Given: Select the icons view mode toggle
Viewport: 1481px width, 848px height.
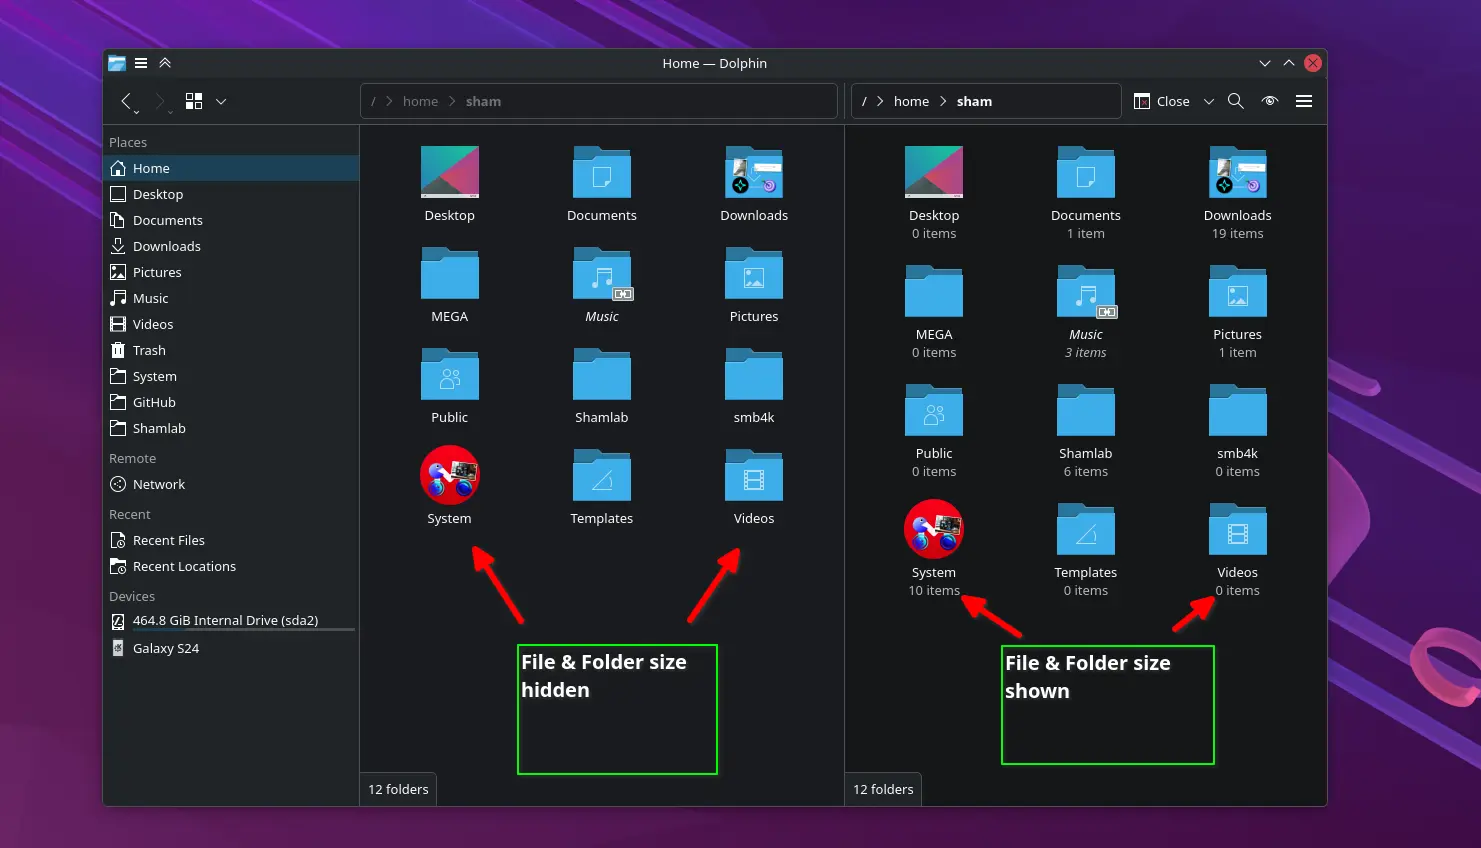Looking at the screenshot, I should click(194, 100).
